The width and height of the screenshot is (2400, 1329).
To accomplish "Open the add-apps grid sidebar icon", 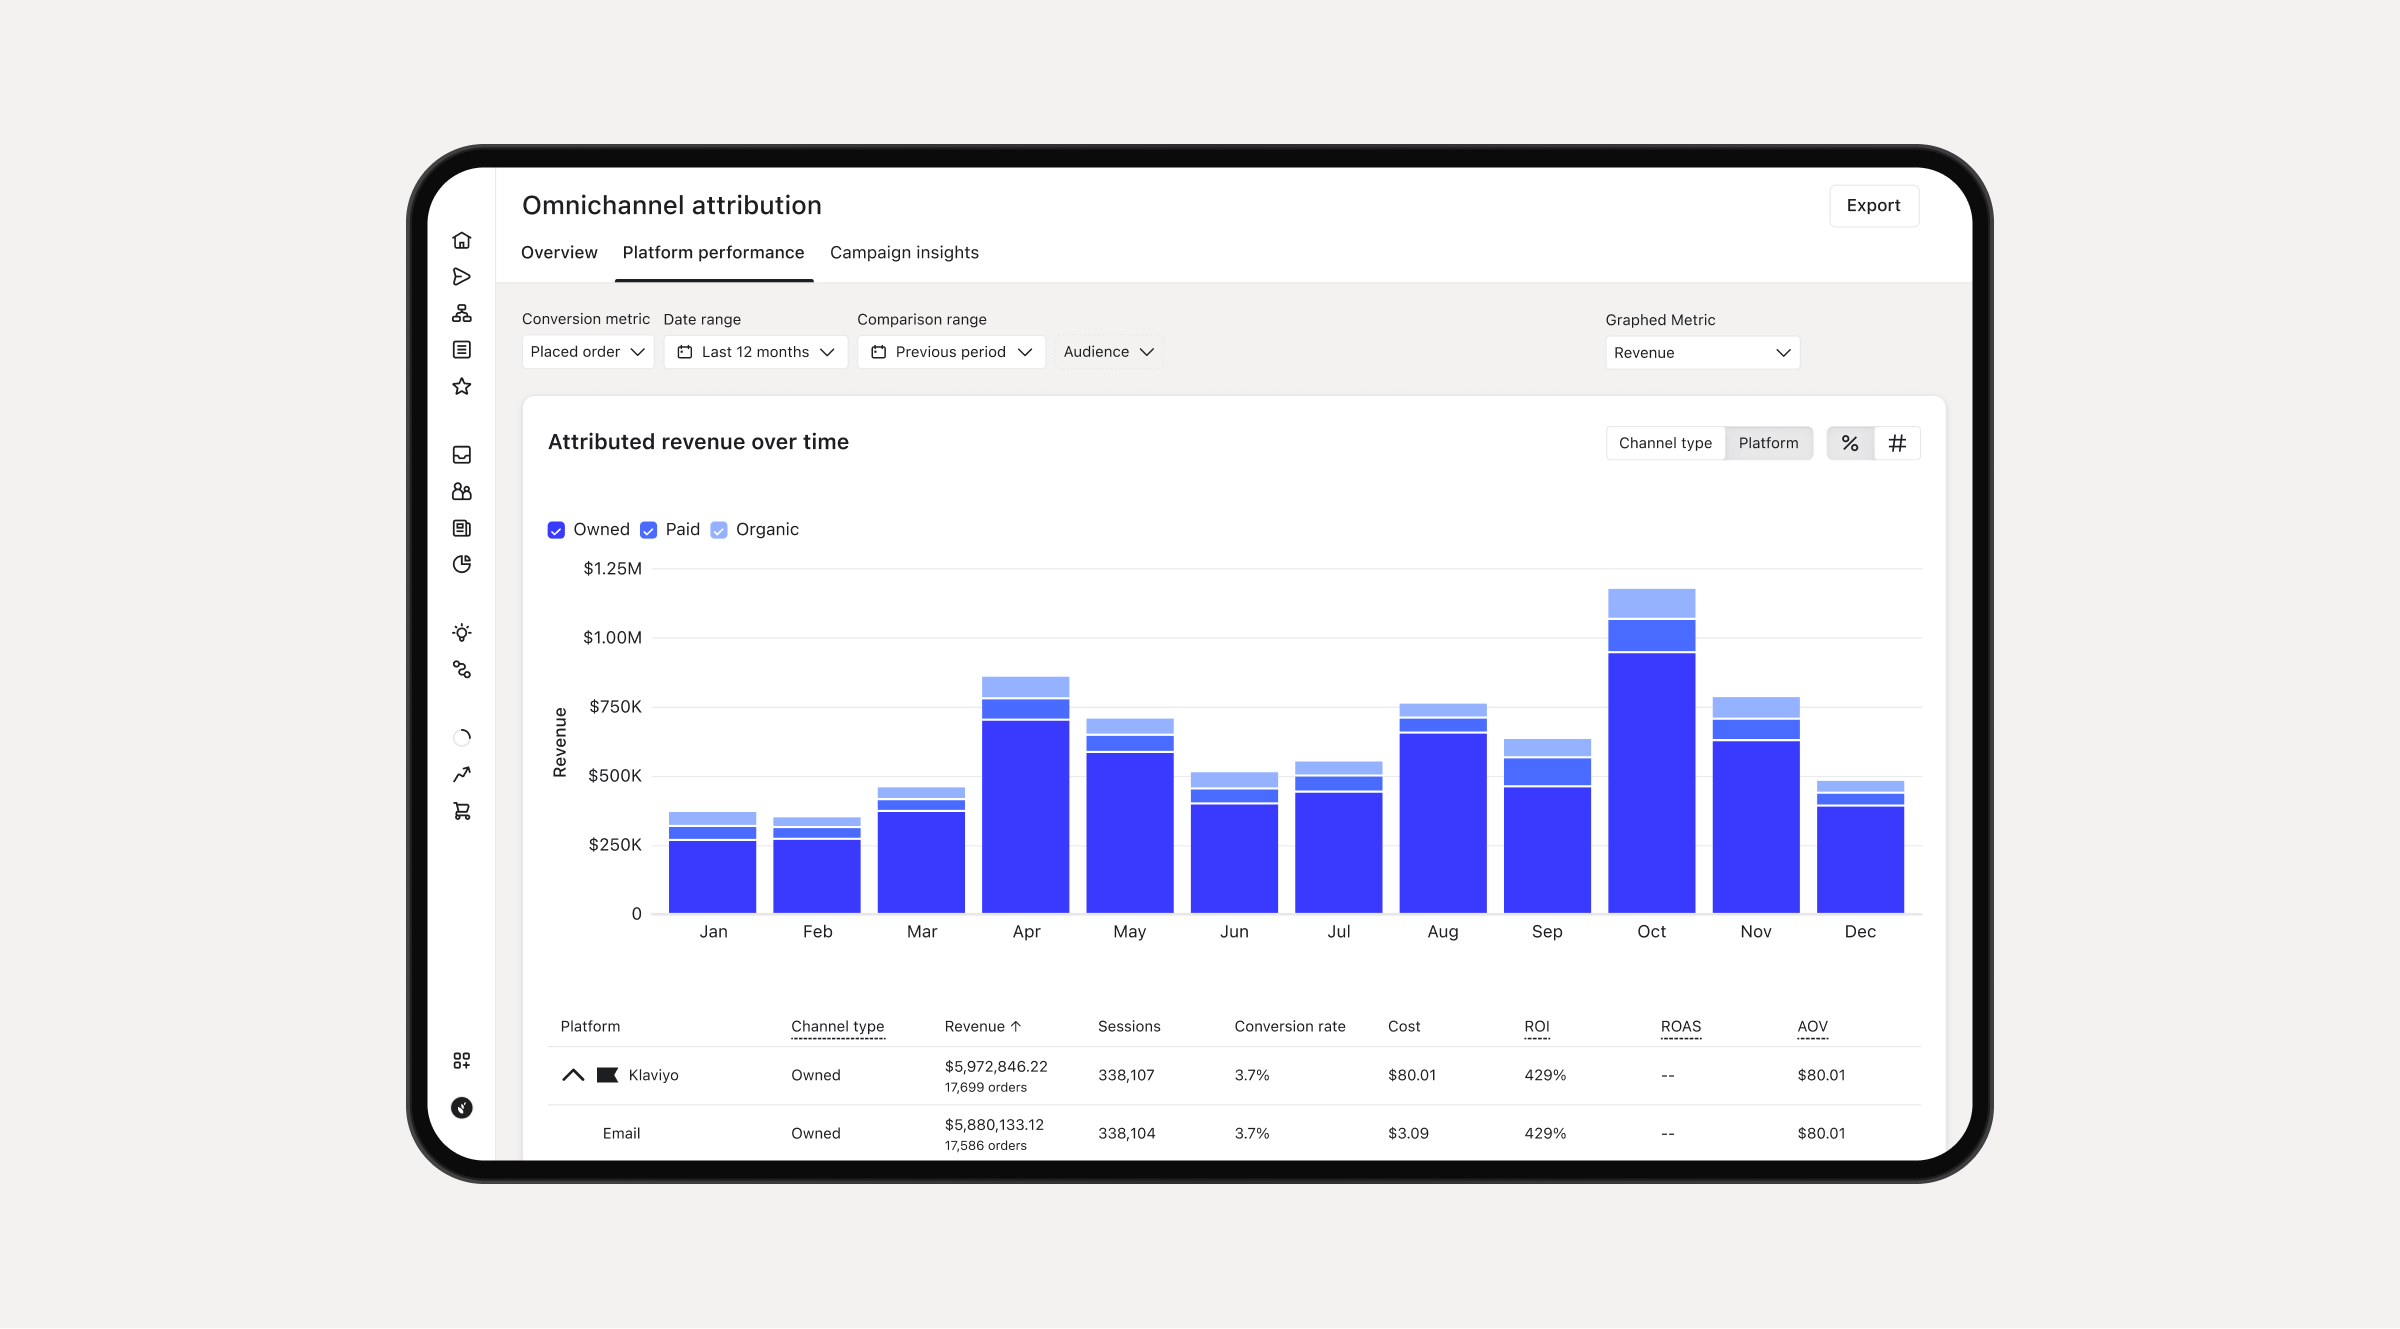I will 461,1060.
